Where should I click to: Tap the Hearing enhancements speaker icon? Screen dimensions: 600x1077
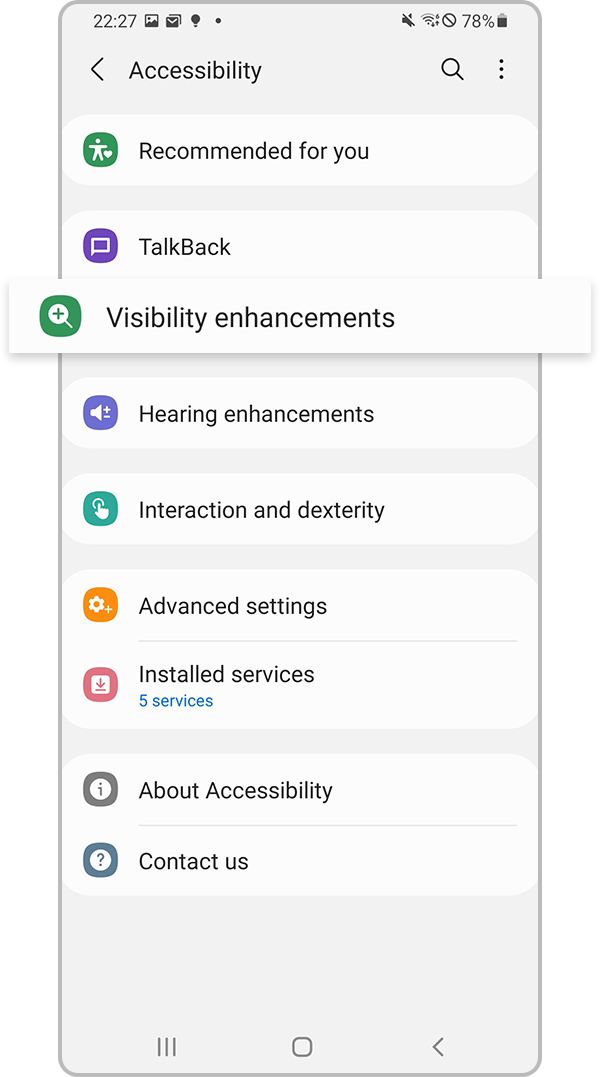tap(100, 414)
